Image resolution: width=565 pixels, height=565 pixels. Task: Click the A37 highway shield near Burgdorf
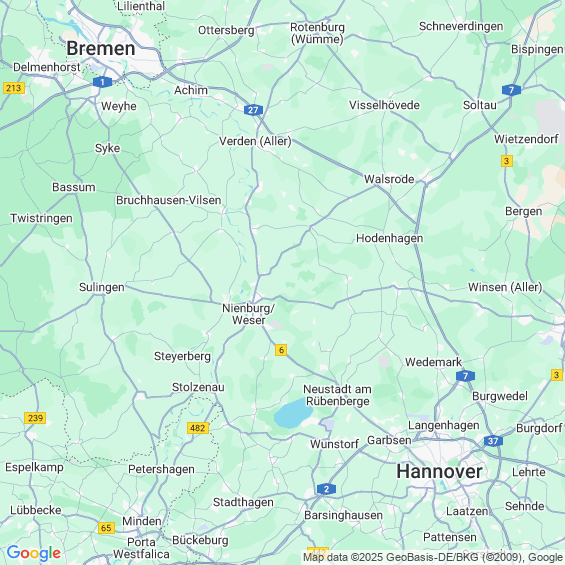[x=493, y=441]
